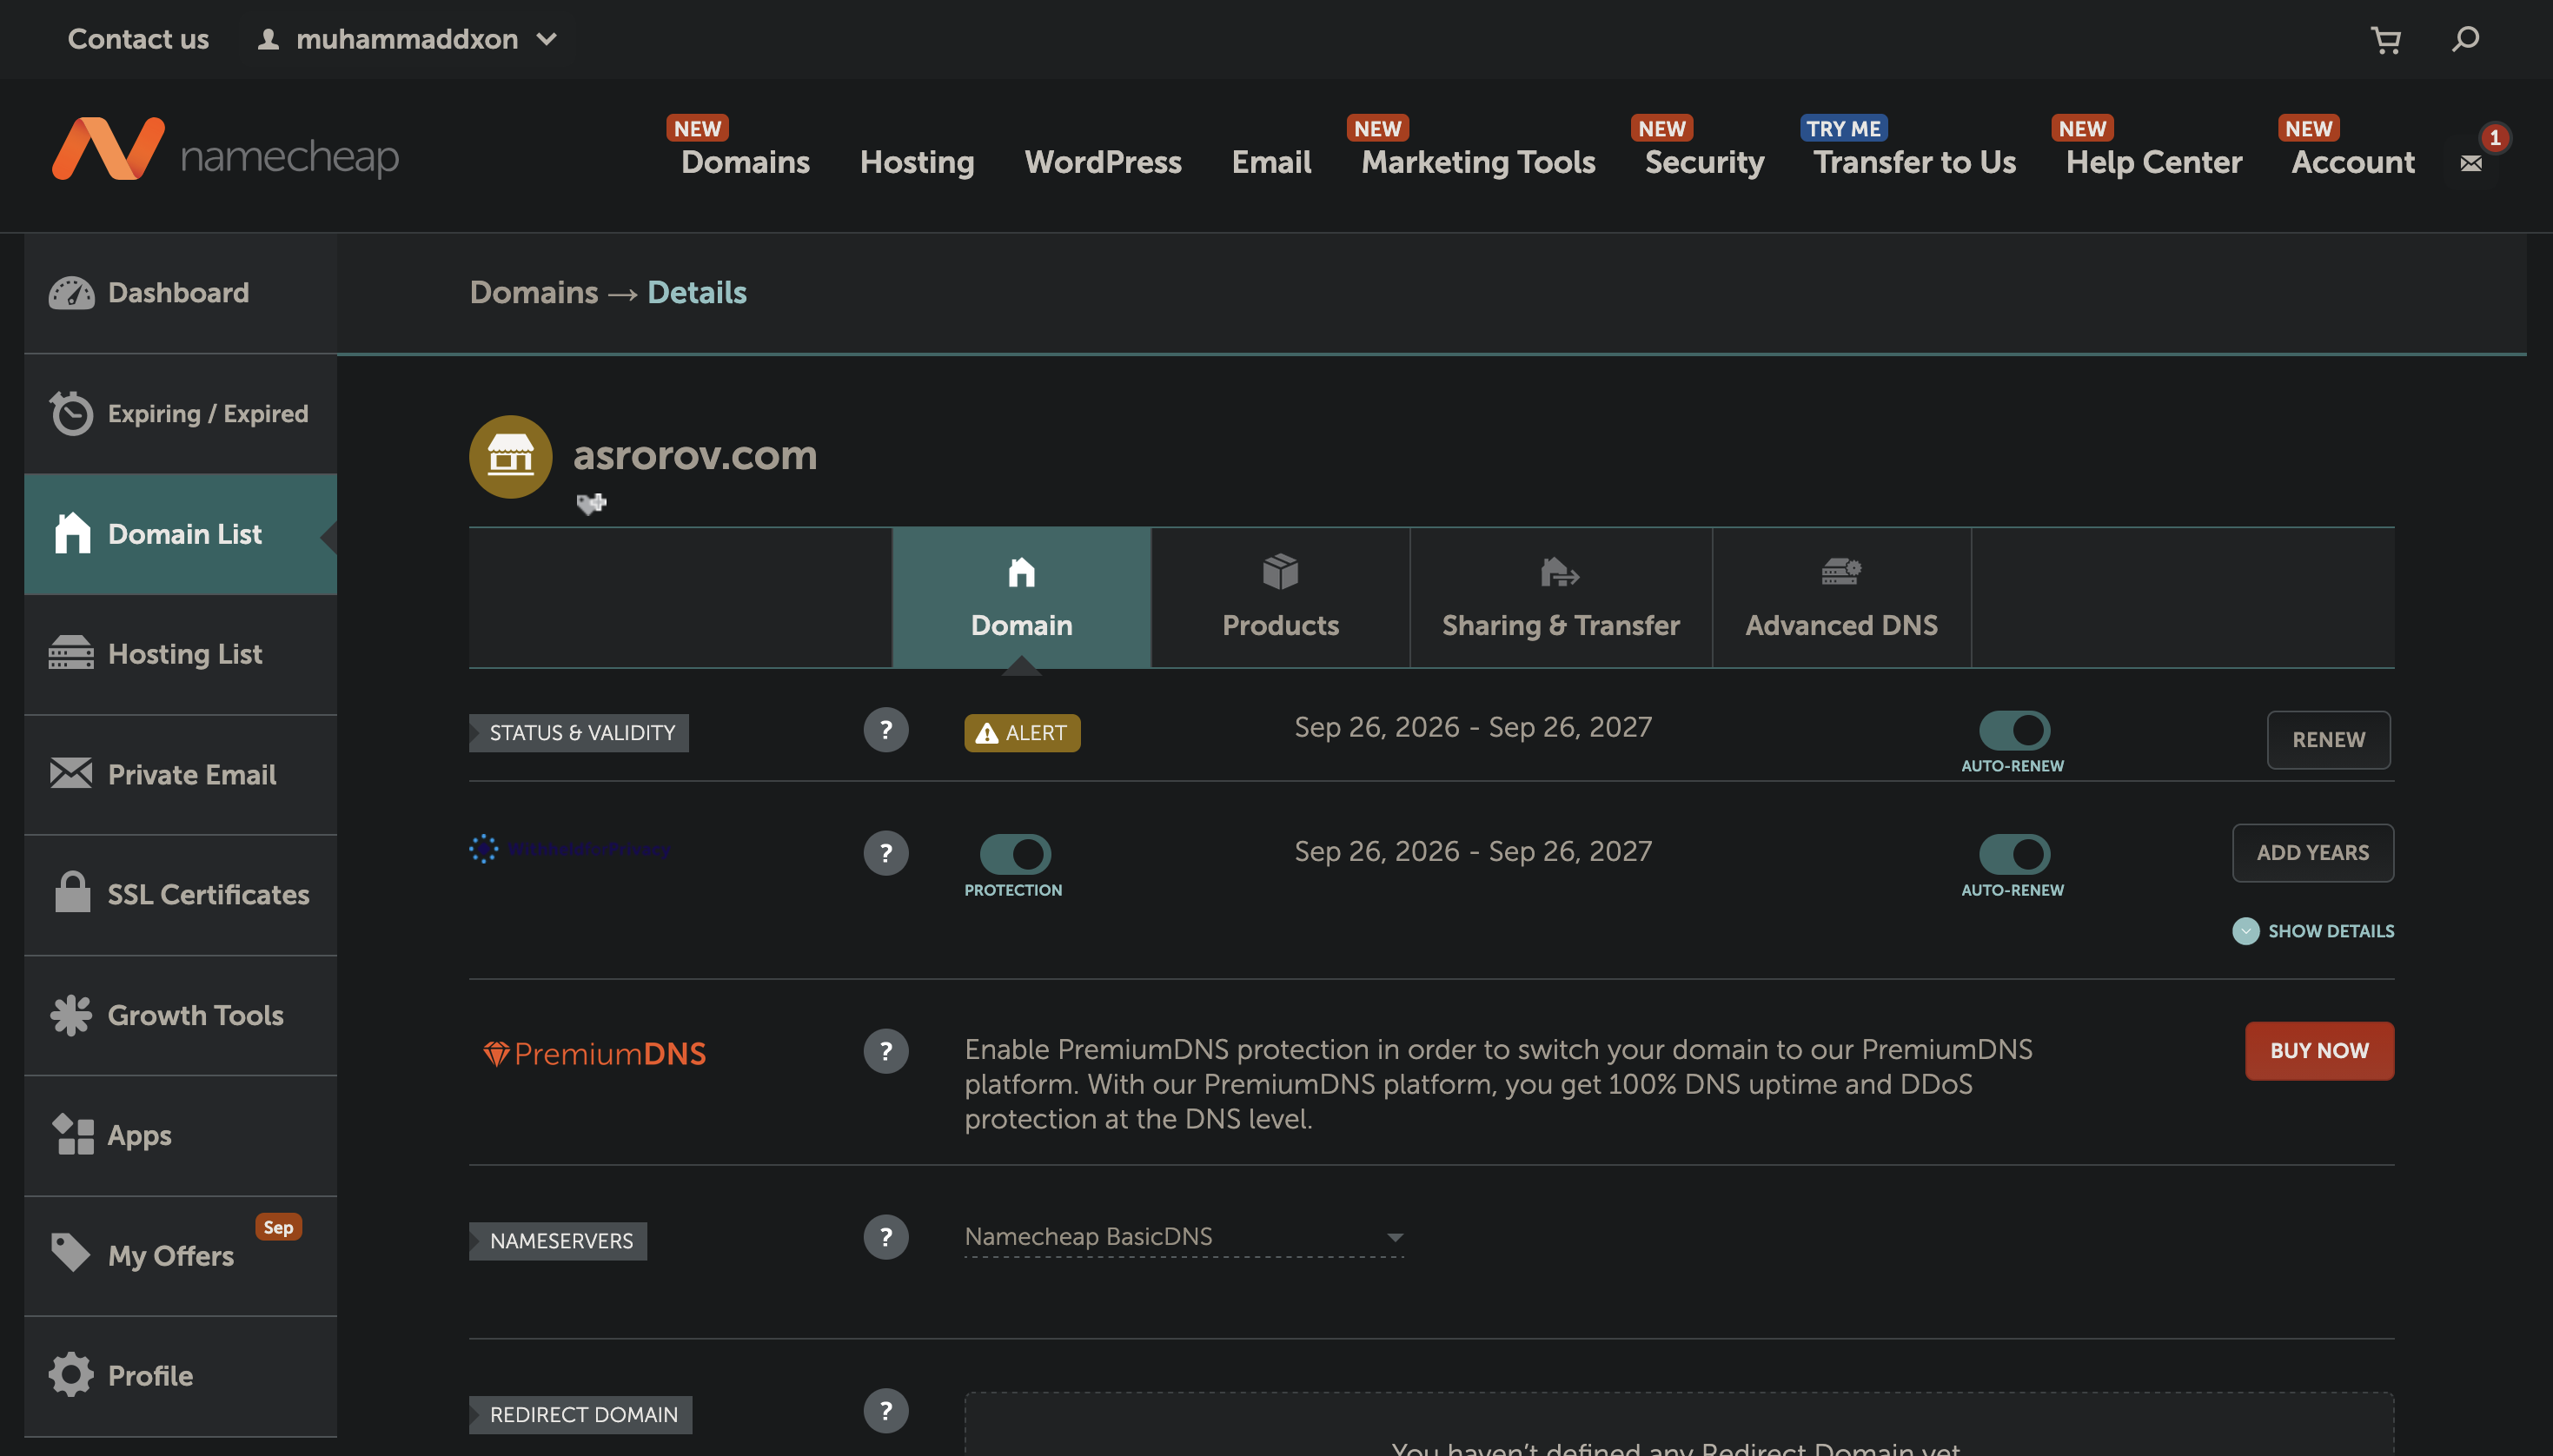2553x1456 pixels.
Task: Open the Marketing Tools menu
Action: coord(1478,162)
